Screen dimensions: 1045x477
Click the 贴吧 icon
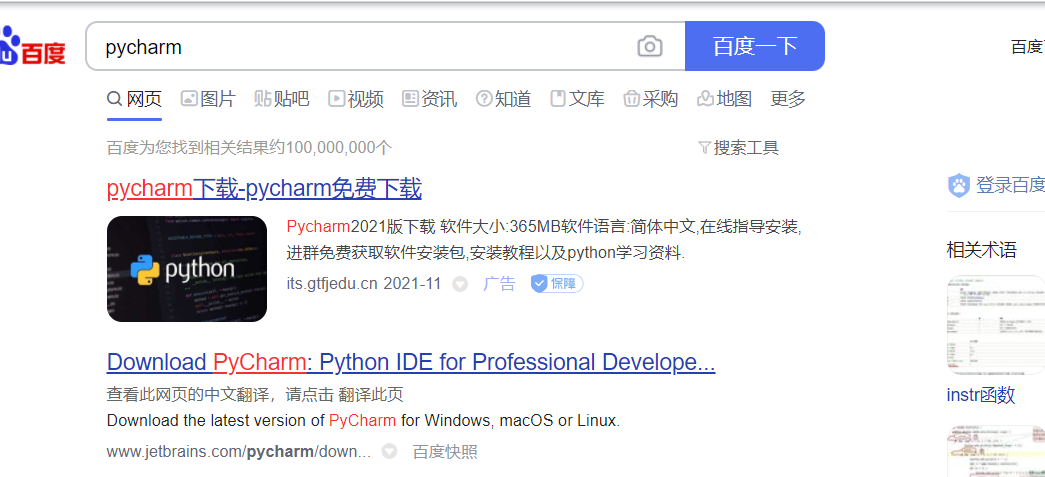tap(263, 99)
